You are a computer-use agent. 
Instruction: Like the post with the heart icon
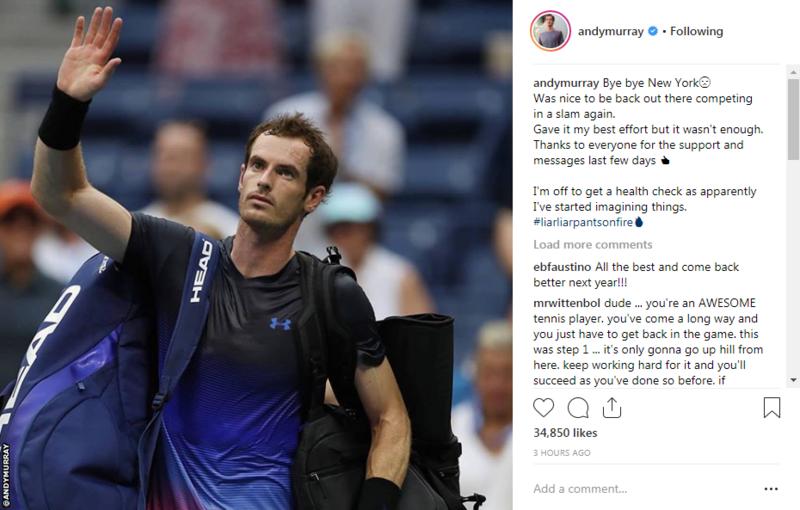[543, 407]
